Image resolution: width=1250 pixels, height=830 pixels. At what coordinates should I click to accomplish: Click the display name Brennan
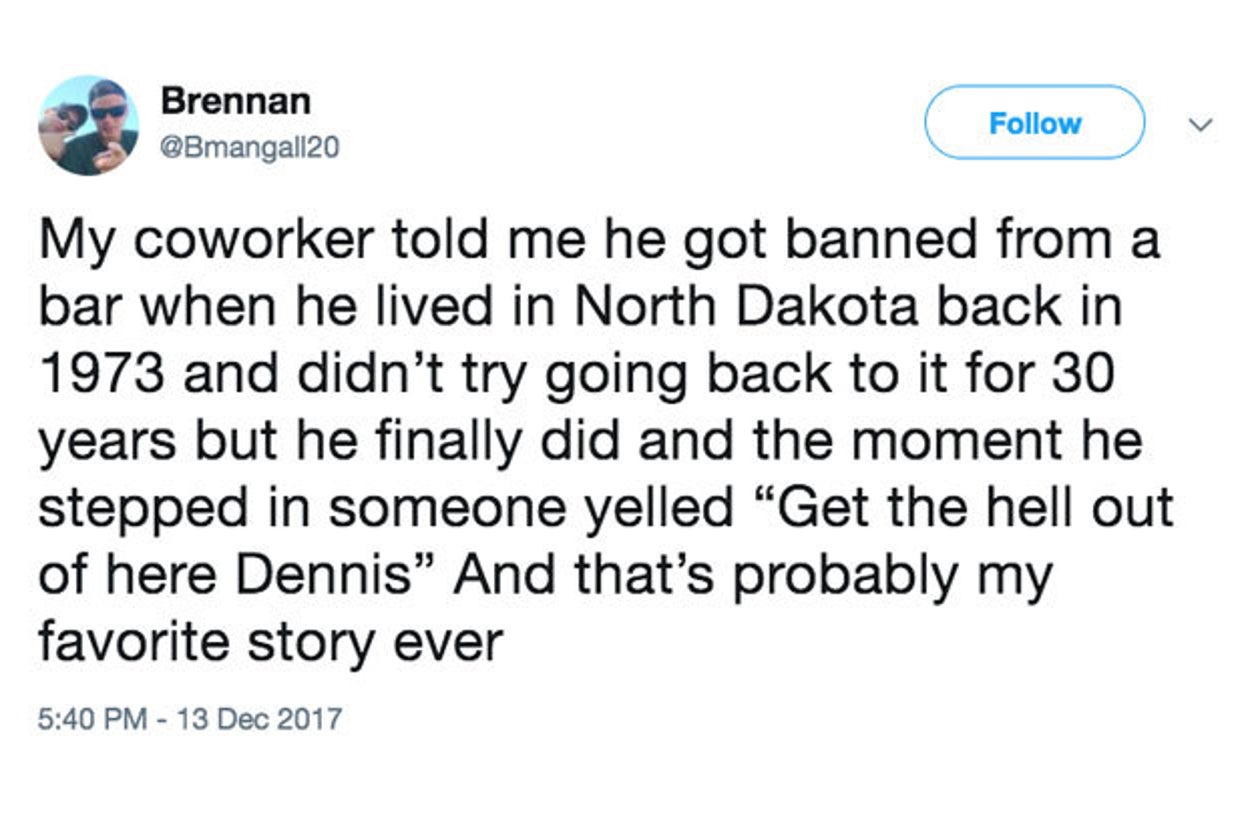coord(236,101)
